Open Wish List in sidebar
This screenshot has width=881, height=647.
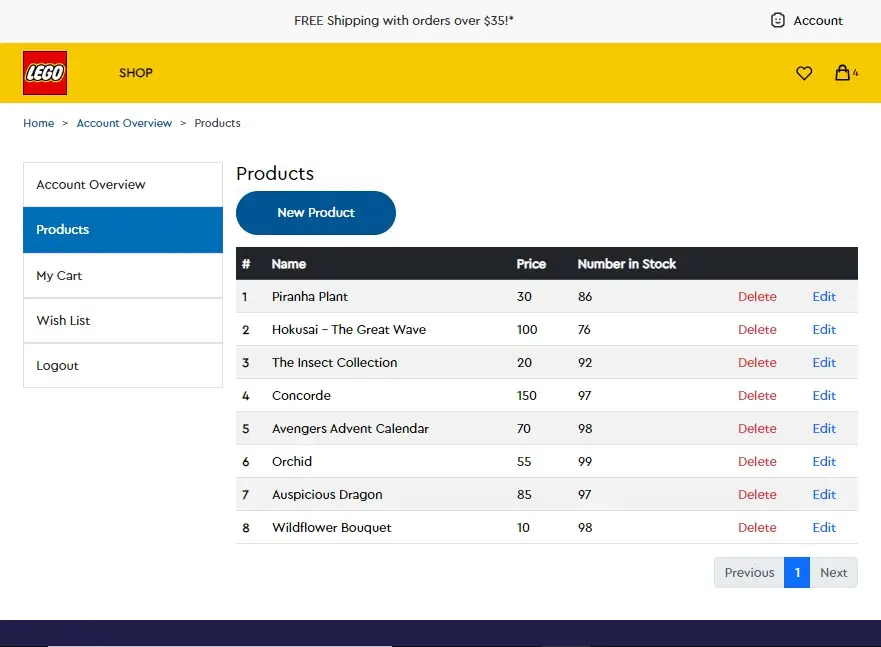(x=123, y=321)
